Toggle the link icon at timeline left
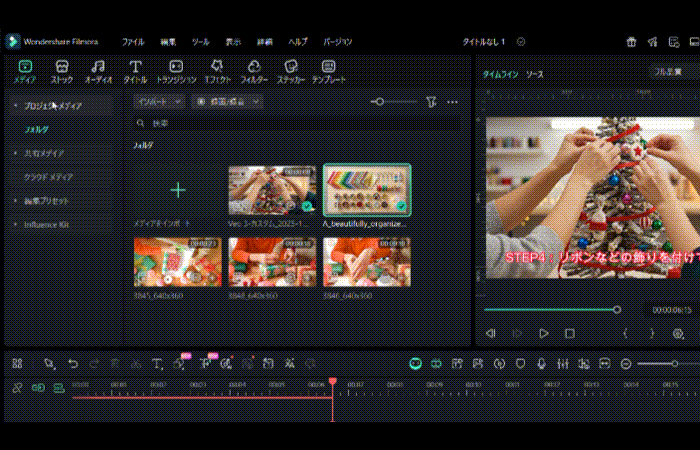This screenshot has width=700, height=450. tap(17, 388)
